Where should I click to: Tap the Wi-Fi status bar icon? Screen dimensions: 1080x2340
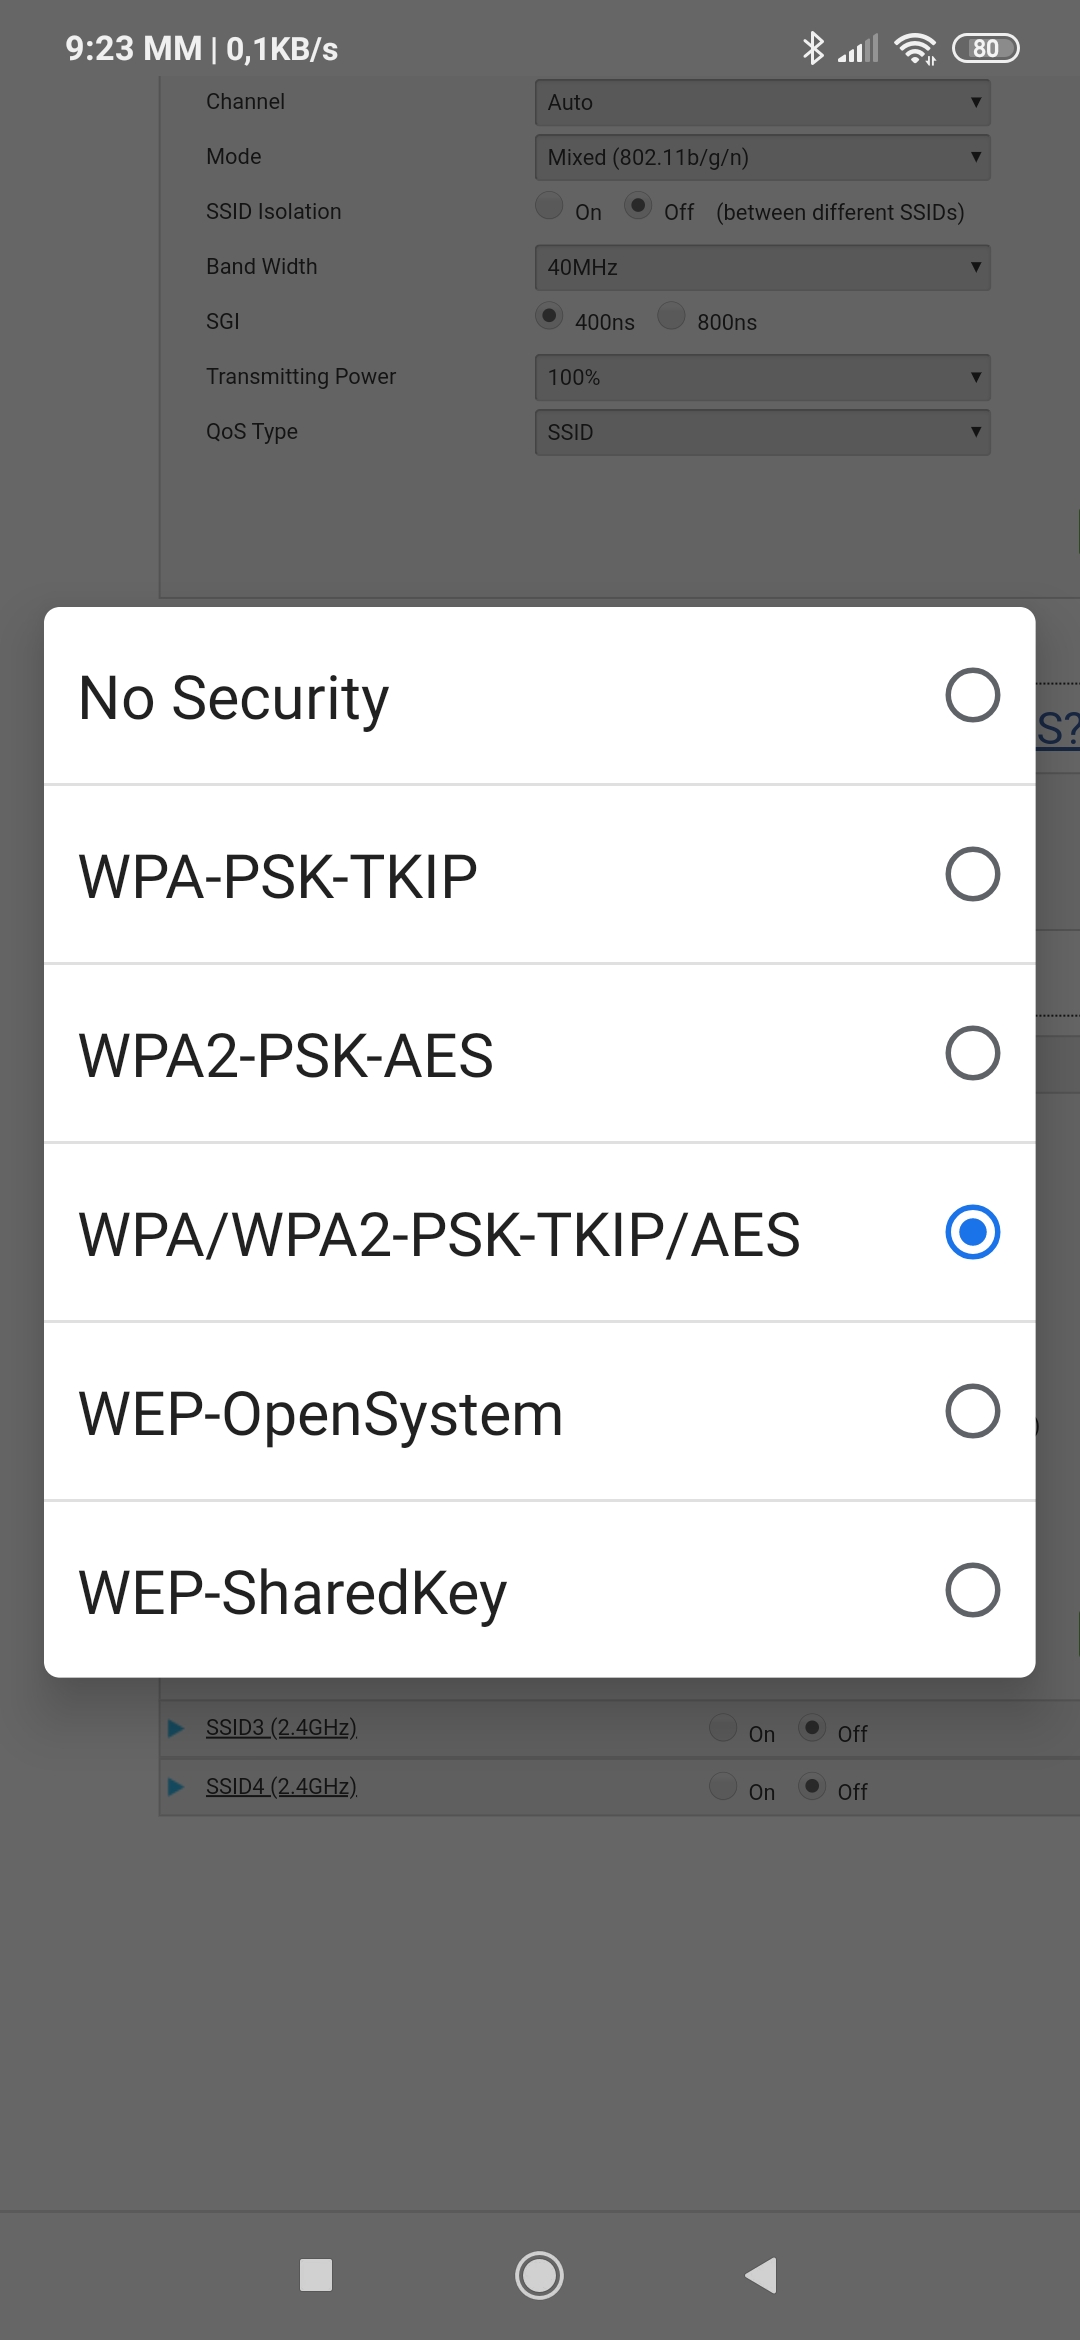point(915,48)
